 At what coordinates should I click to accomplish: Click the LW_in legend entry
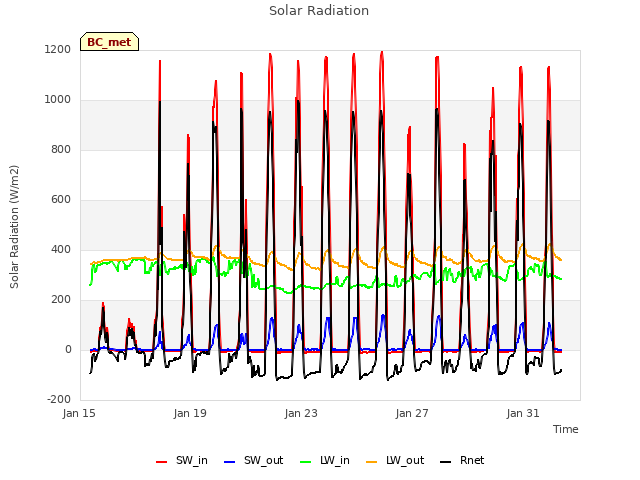pos(324,461)
